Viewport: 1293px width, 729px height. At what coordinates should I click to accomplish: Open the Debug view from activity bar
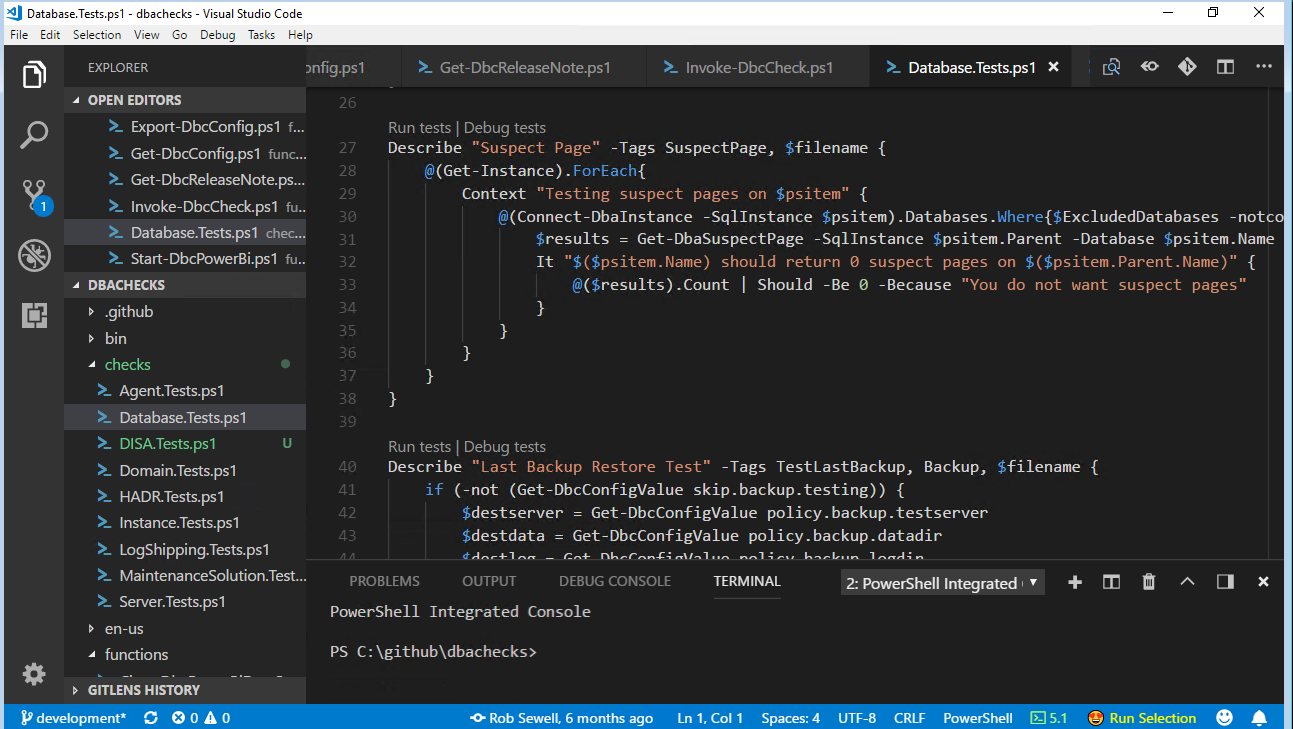[x=34, y=255]
